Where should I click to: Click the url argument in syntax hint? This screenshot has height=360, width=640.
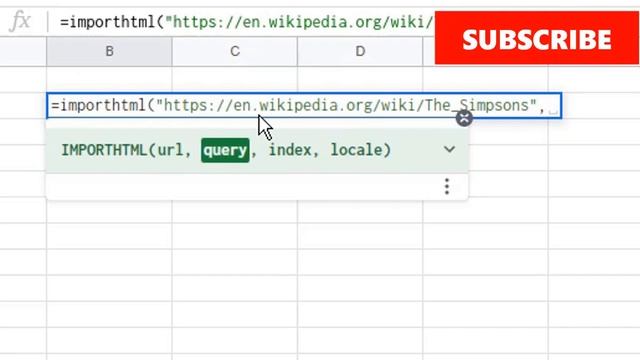(x=170, y=150)
